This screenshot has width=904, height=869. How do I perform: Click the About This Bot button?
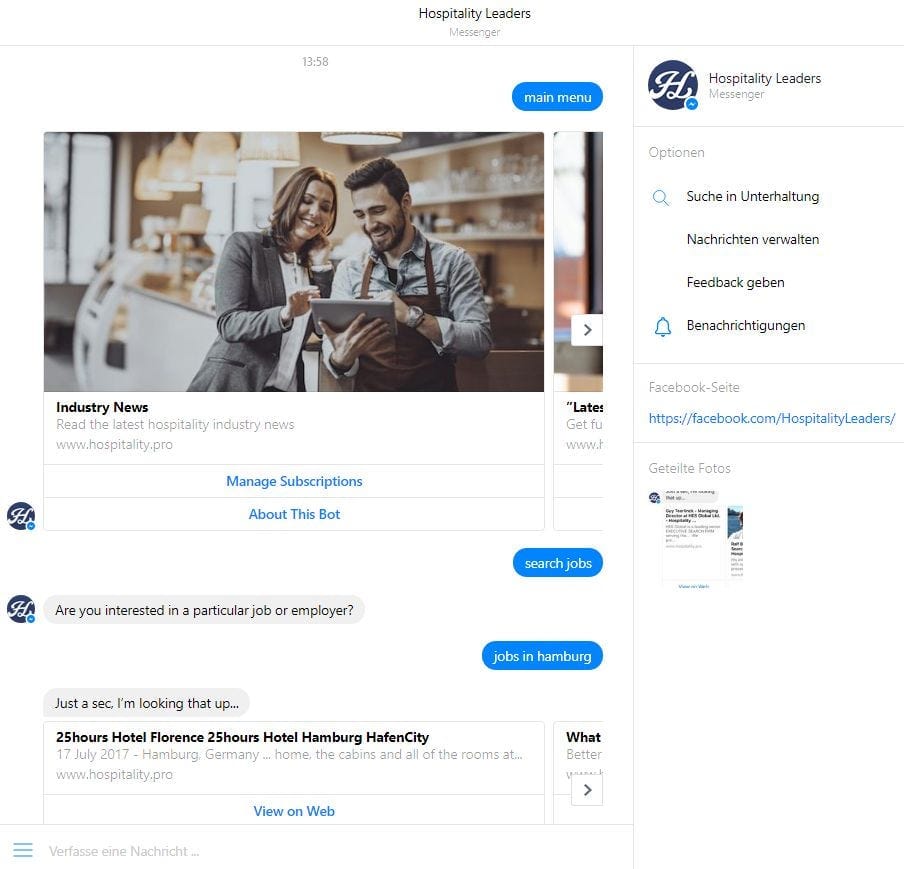(294, 514)
